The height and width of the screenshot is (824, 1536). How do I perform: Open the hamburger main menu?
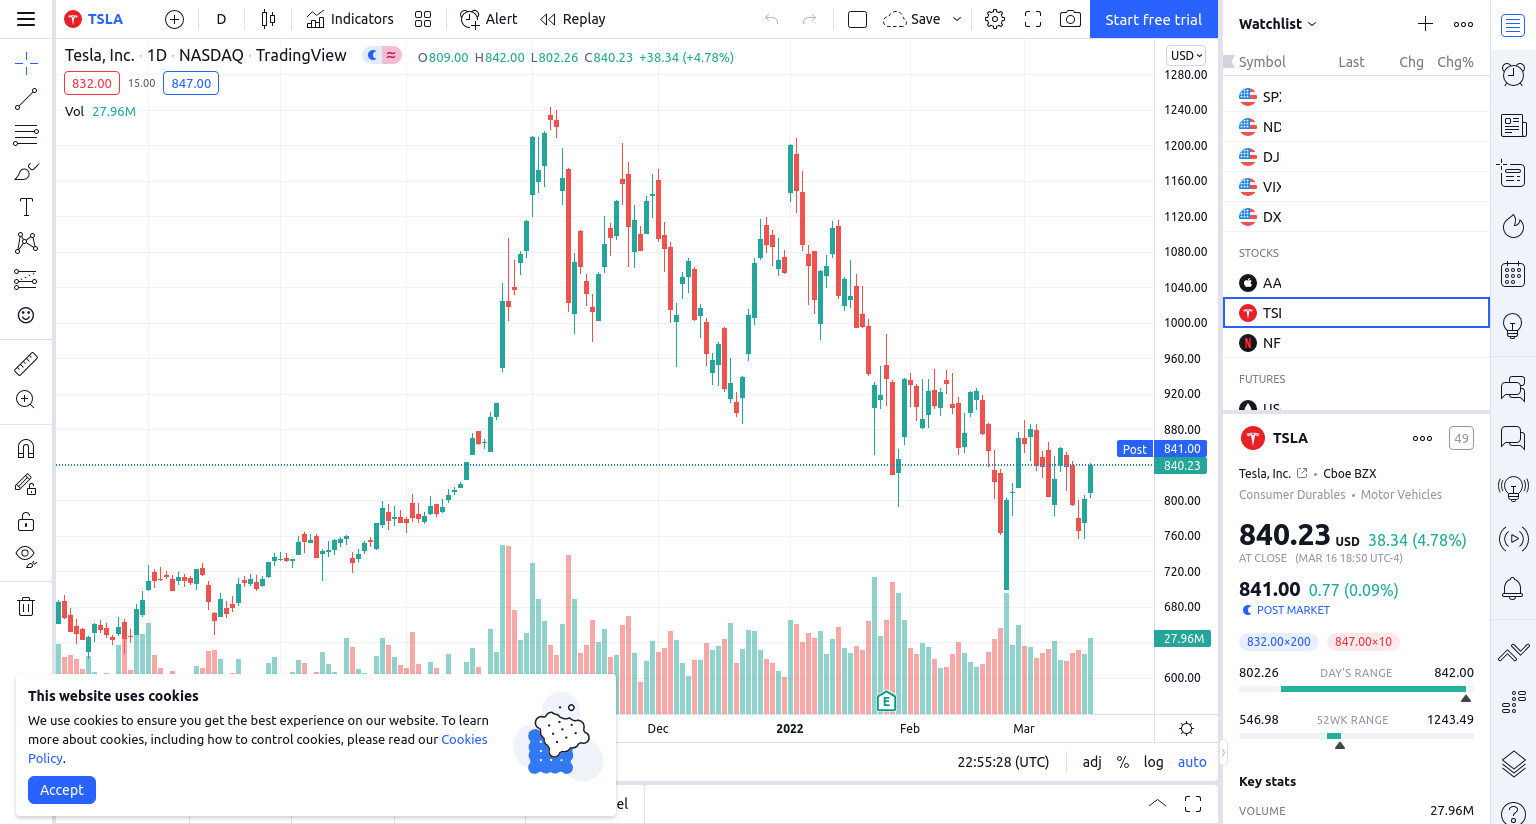point(26,19)
